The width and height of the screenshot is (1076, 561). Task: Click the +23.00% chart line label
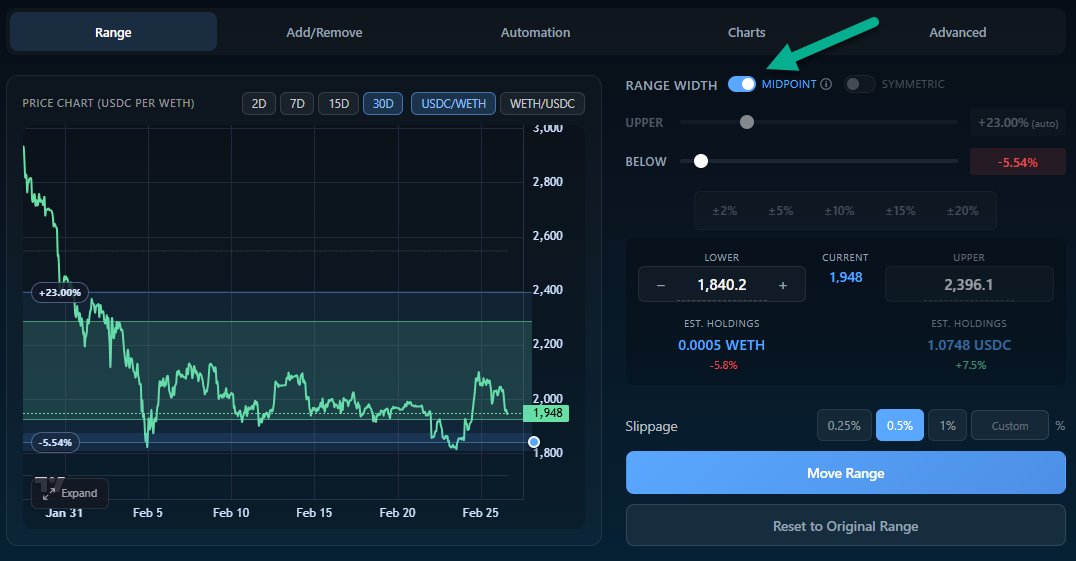pyautogui.click(x=60, y=292)
